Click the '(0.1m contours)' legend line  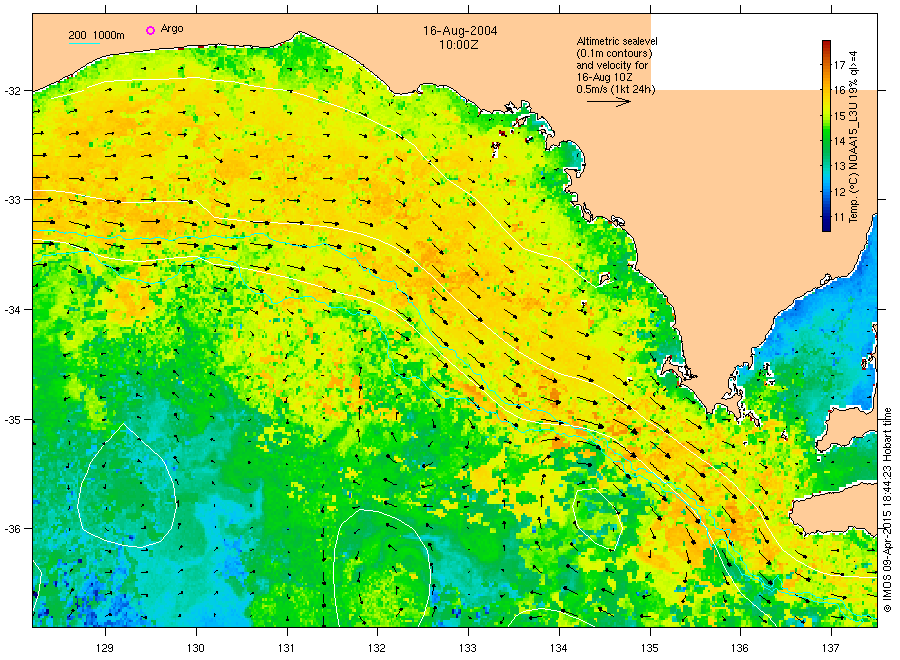(x=614, y=53)
